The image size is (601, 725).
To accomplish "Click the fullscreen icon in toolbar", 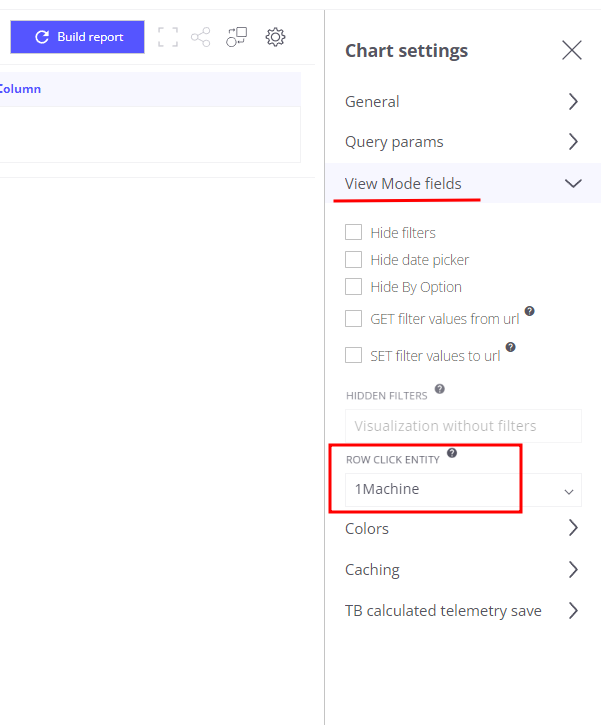I will (168, 37).
